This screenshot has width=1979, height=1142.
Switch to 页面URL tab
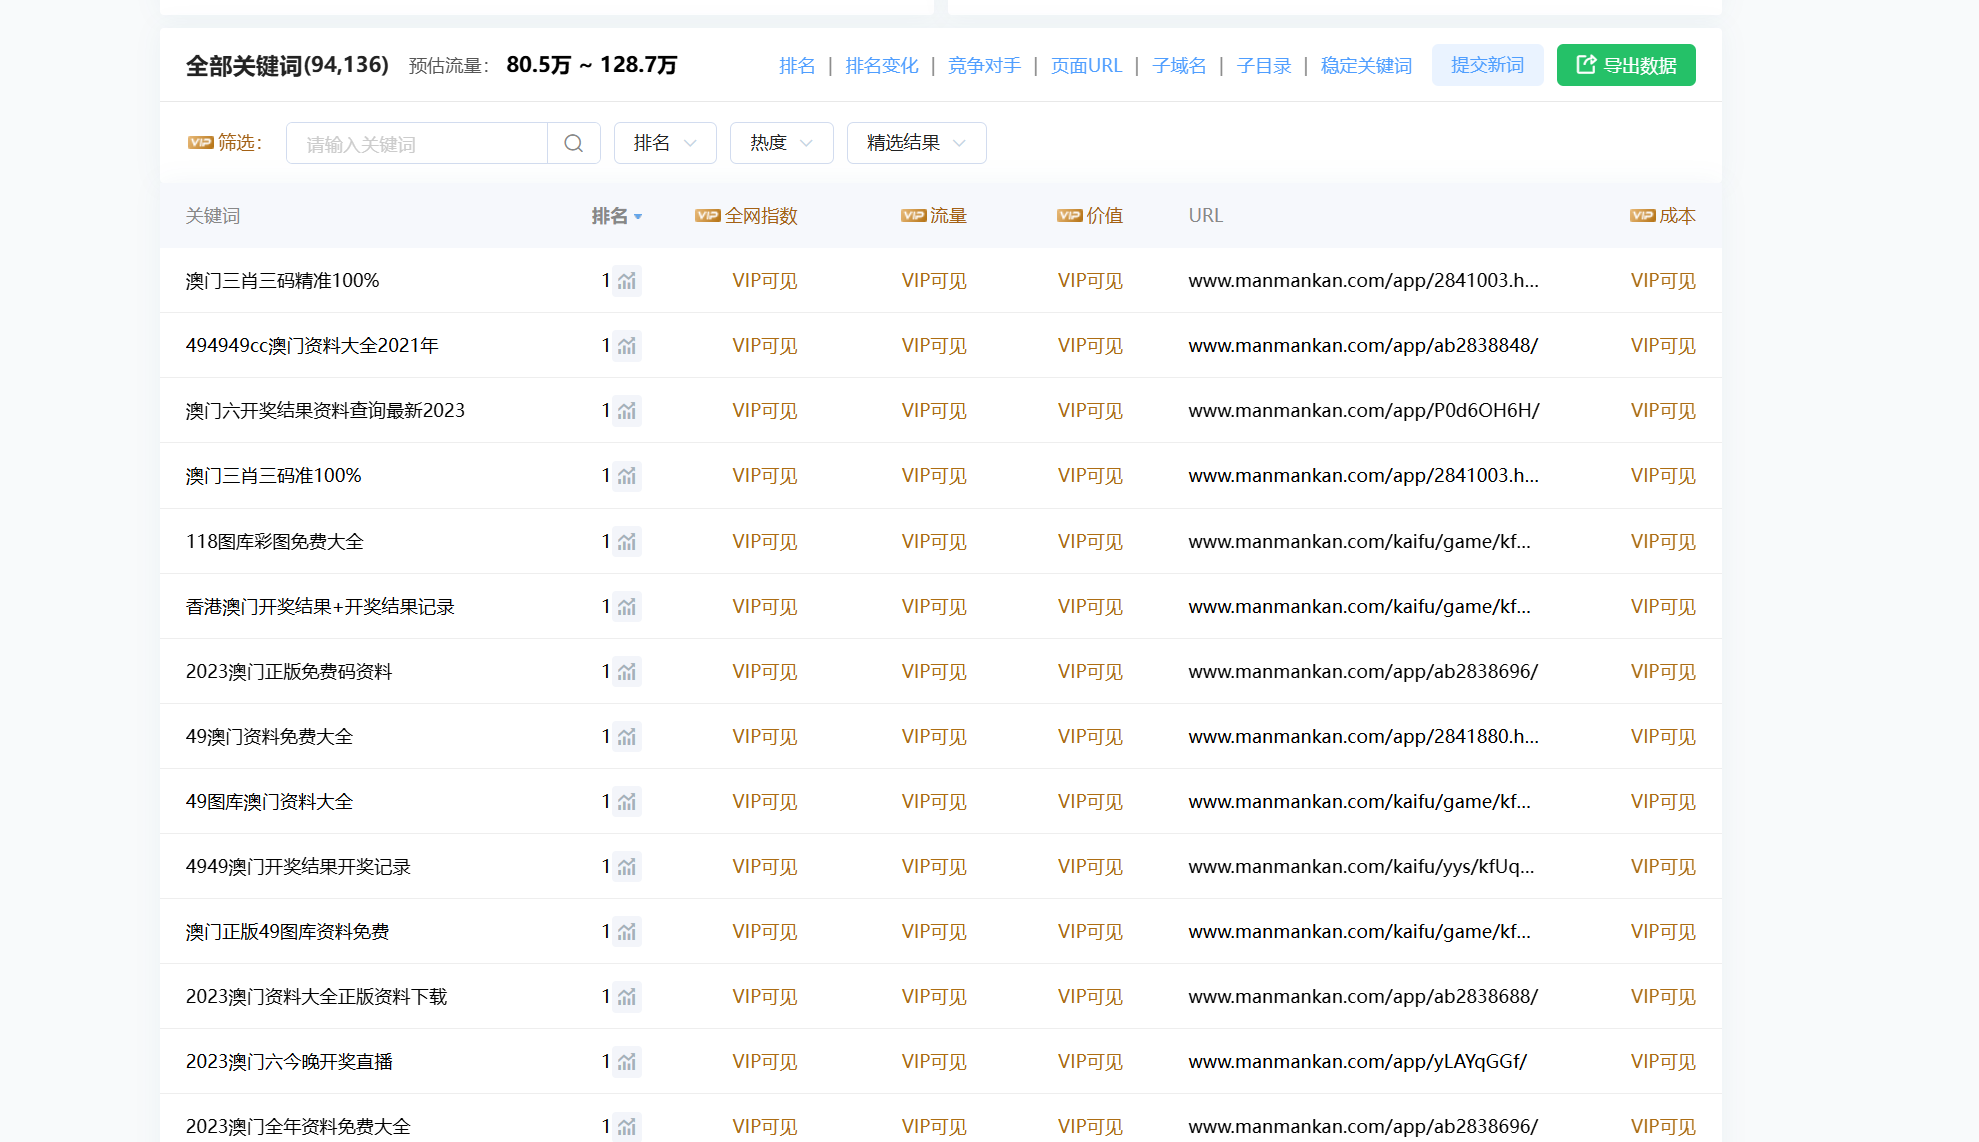(x=1087, y=66)
